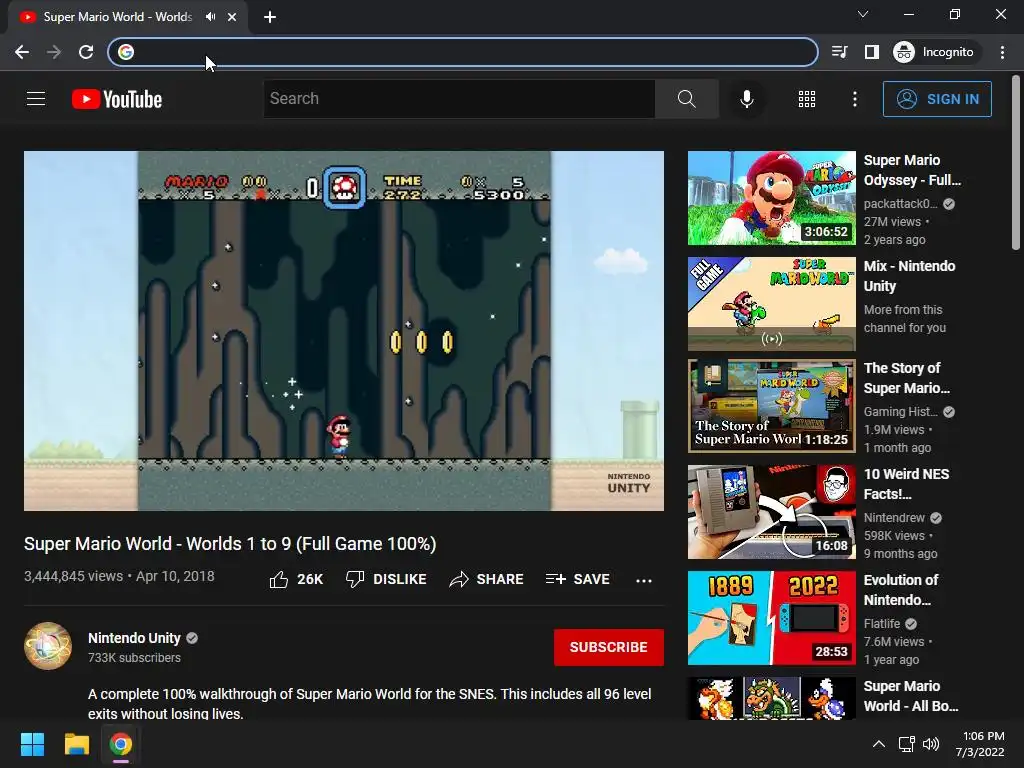Open the Nintendo Unity channel name link

135,638
